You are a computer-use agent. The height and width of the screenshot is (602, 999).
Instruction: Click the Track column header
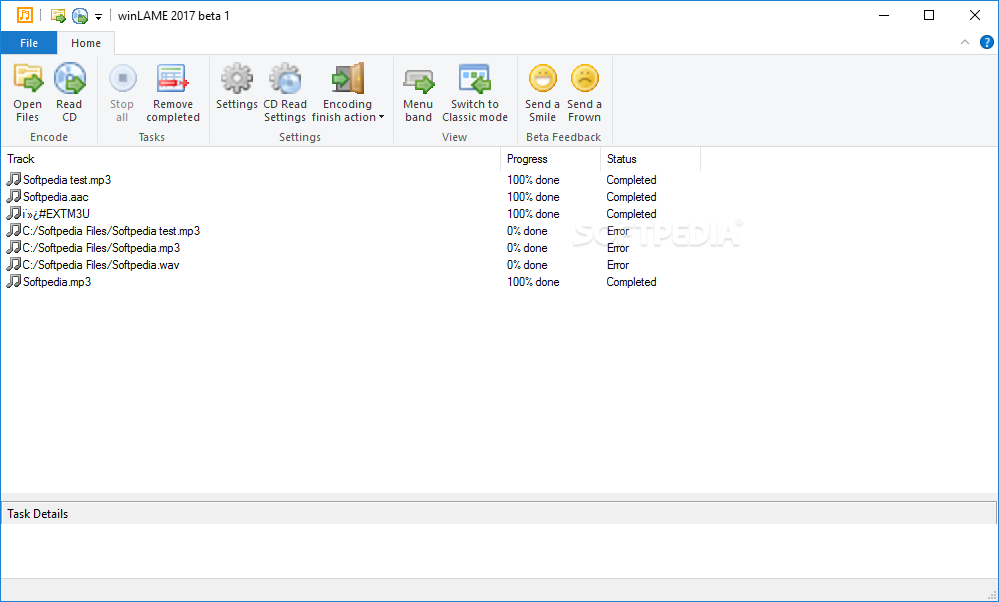tap(251, 159)
